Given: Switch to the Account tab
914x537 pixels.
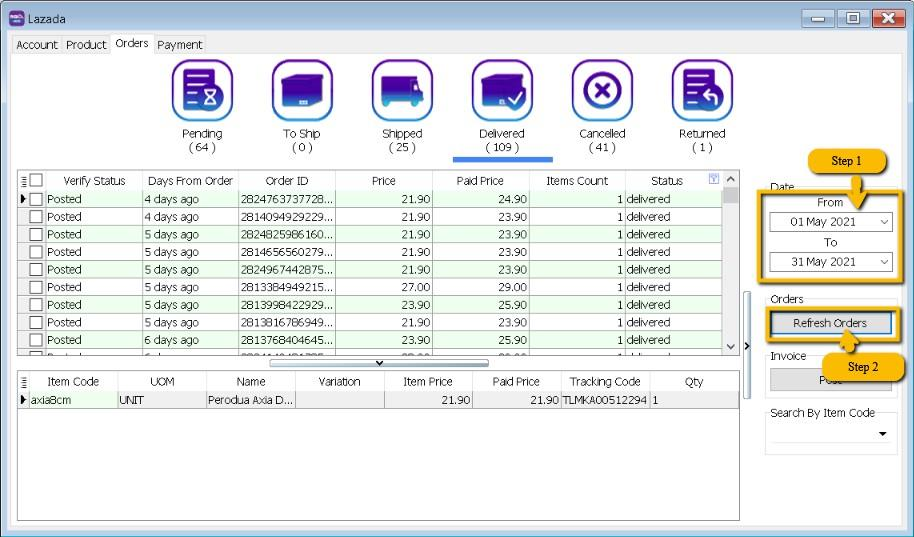Looking at the screenshot, I should click(x=37, y=45).
